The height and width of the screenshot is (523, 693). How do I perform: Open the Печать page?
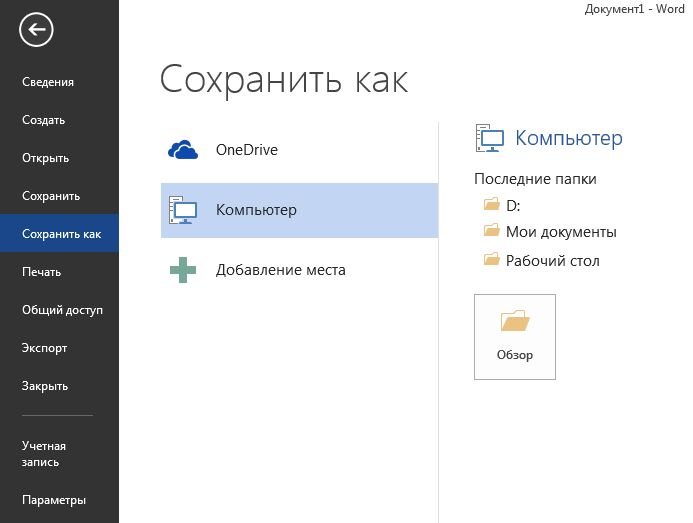click(x=42, y=272)
